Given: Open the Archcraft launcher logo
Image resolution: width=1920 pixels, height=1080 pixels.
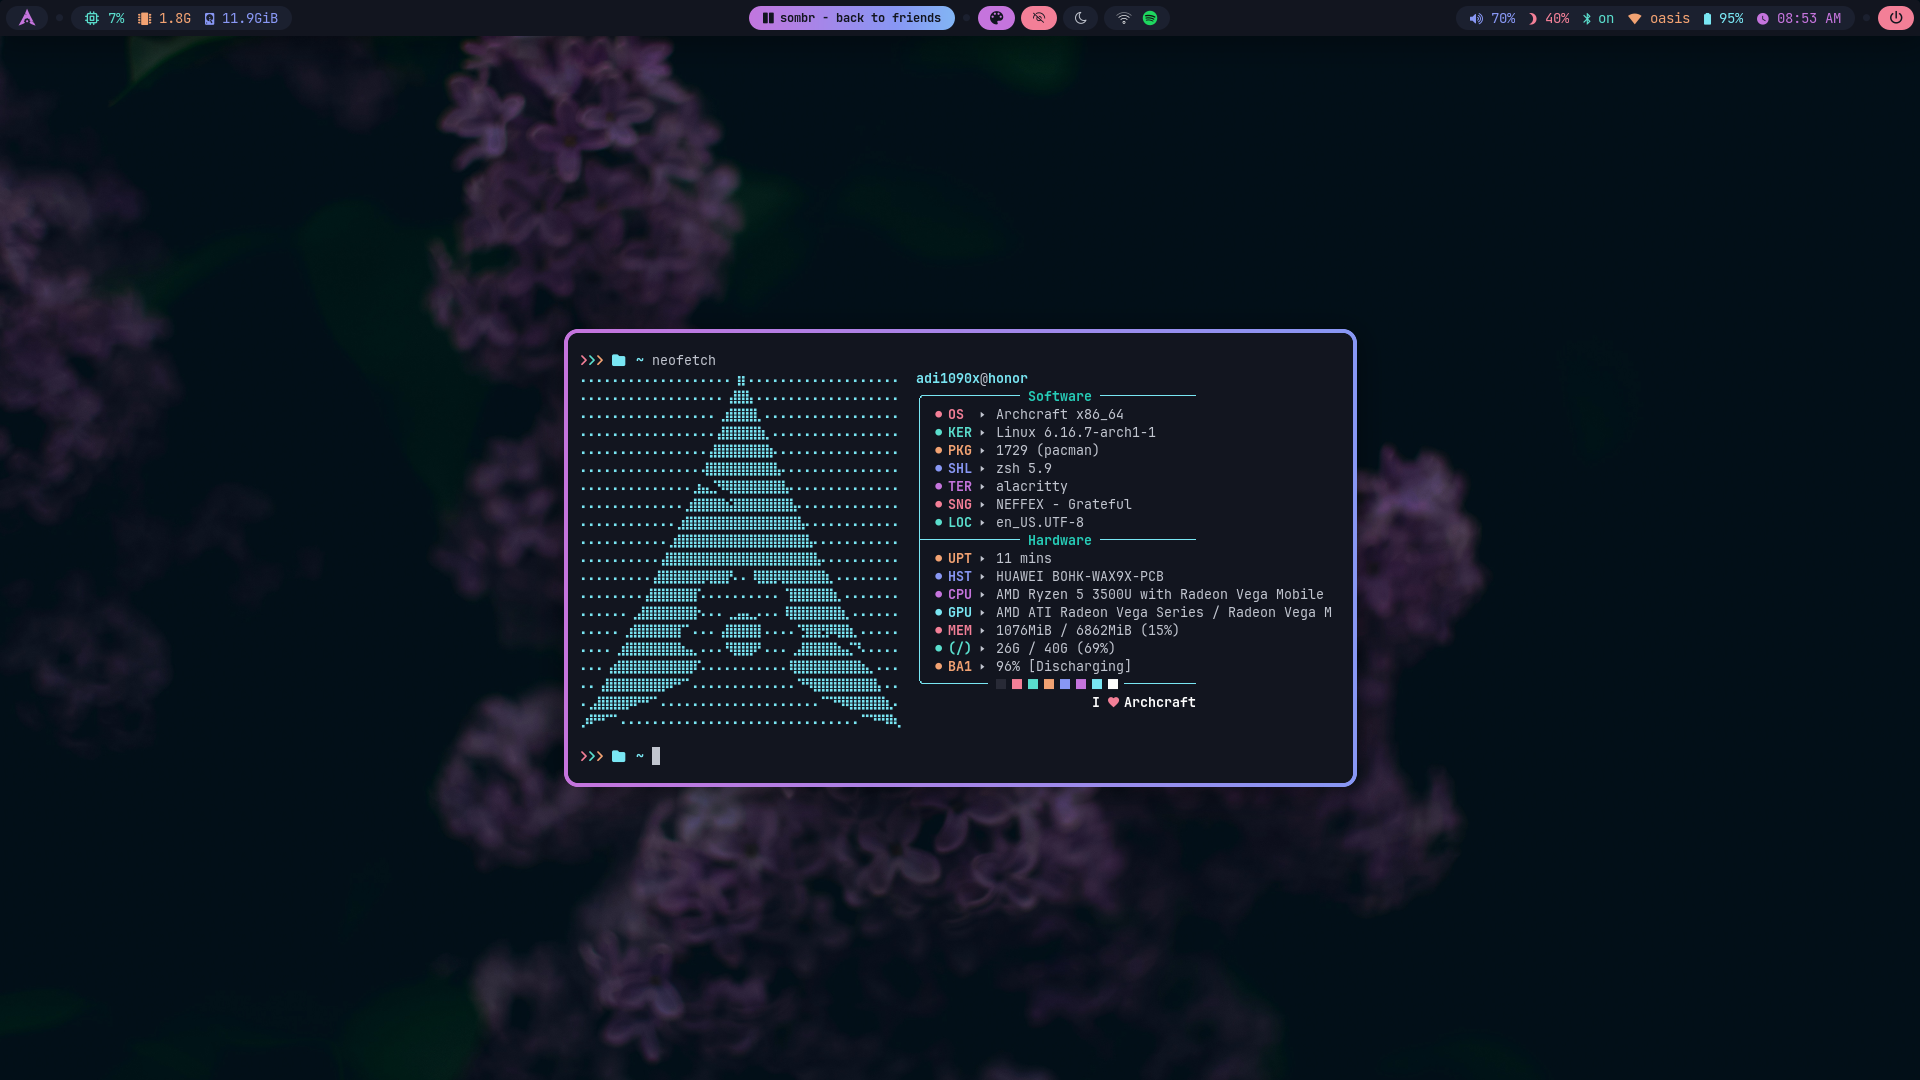Looking at the screenshot, I should (x=27, y=18).
